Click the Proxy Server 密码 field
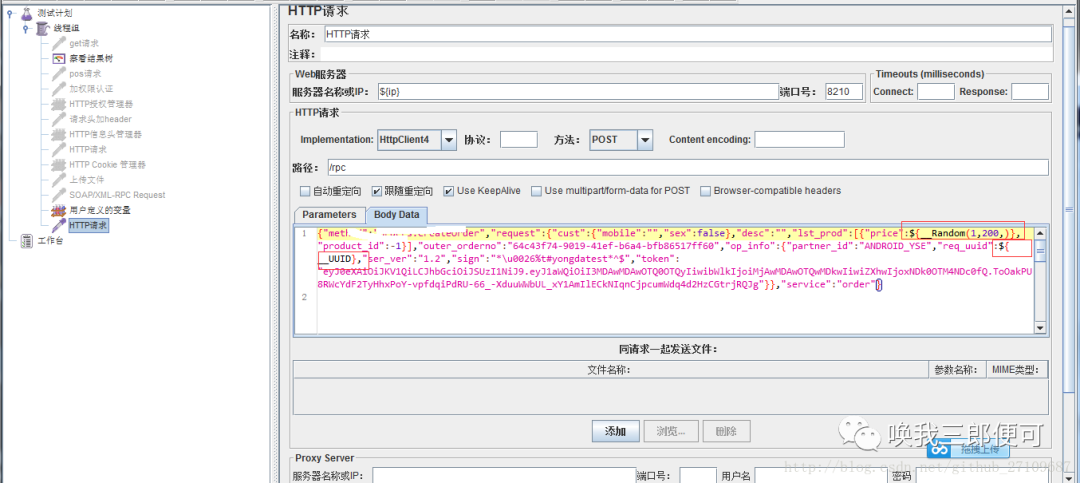This screenshot has height=483, width=1080. point(982,476)
